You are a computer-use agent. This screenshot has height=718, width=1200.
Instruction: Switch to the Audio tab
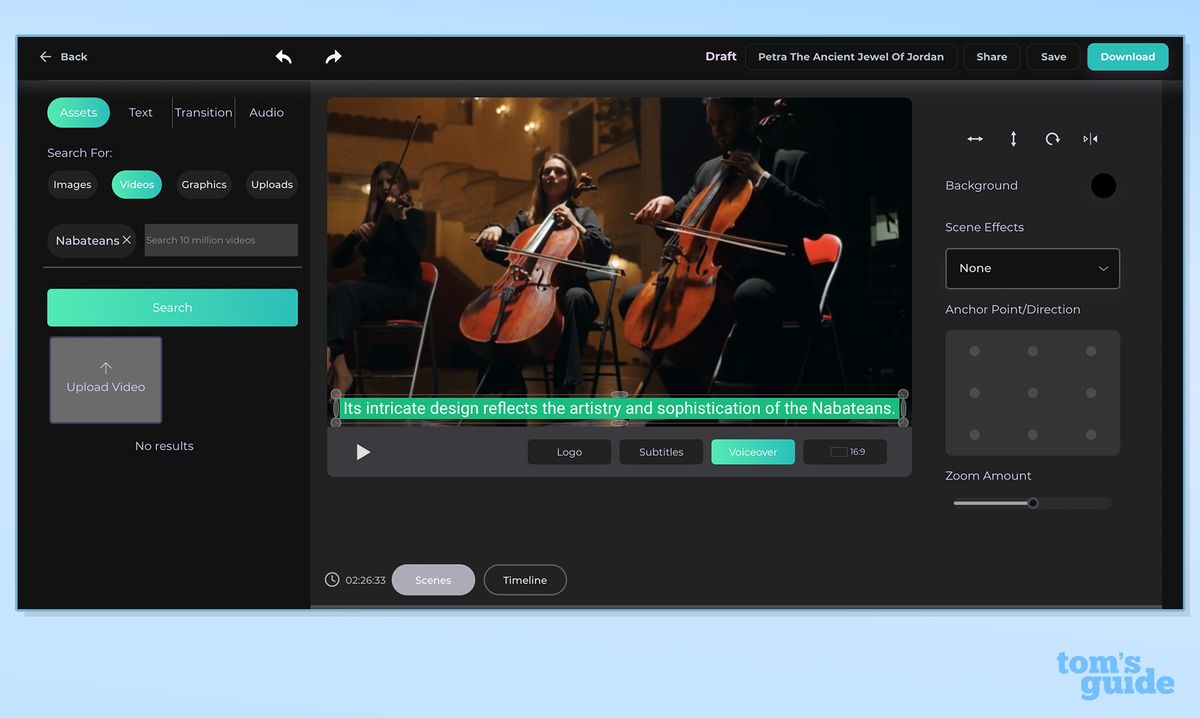click(x=265, y=112)
